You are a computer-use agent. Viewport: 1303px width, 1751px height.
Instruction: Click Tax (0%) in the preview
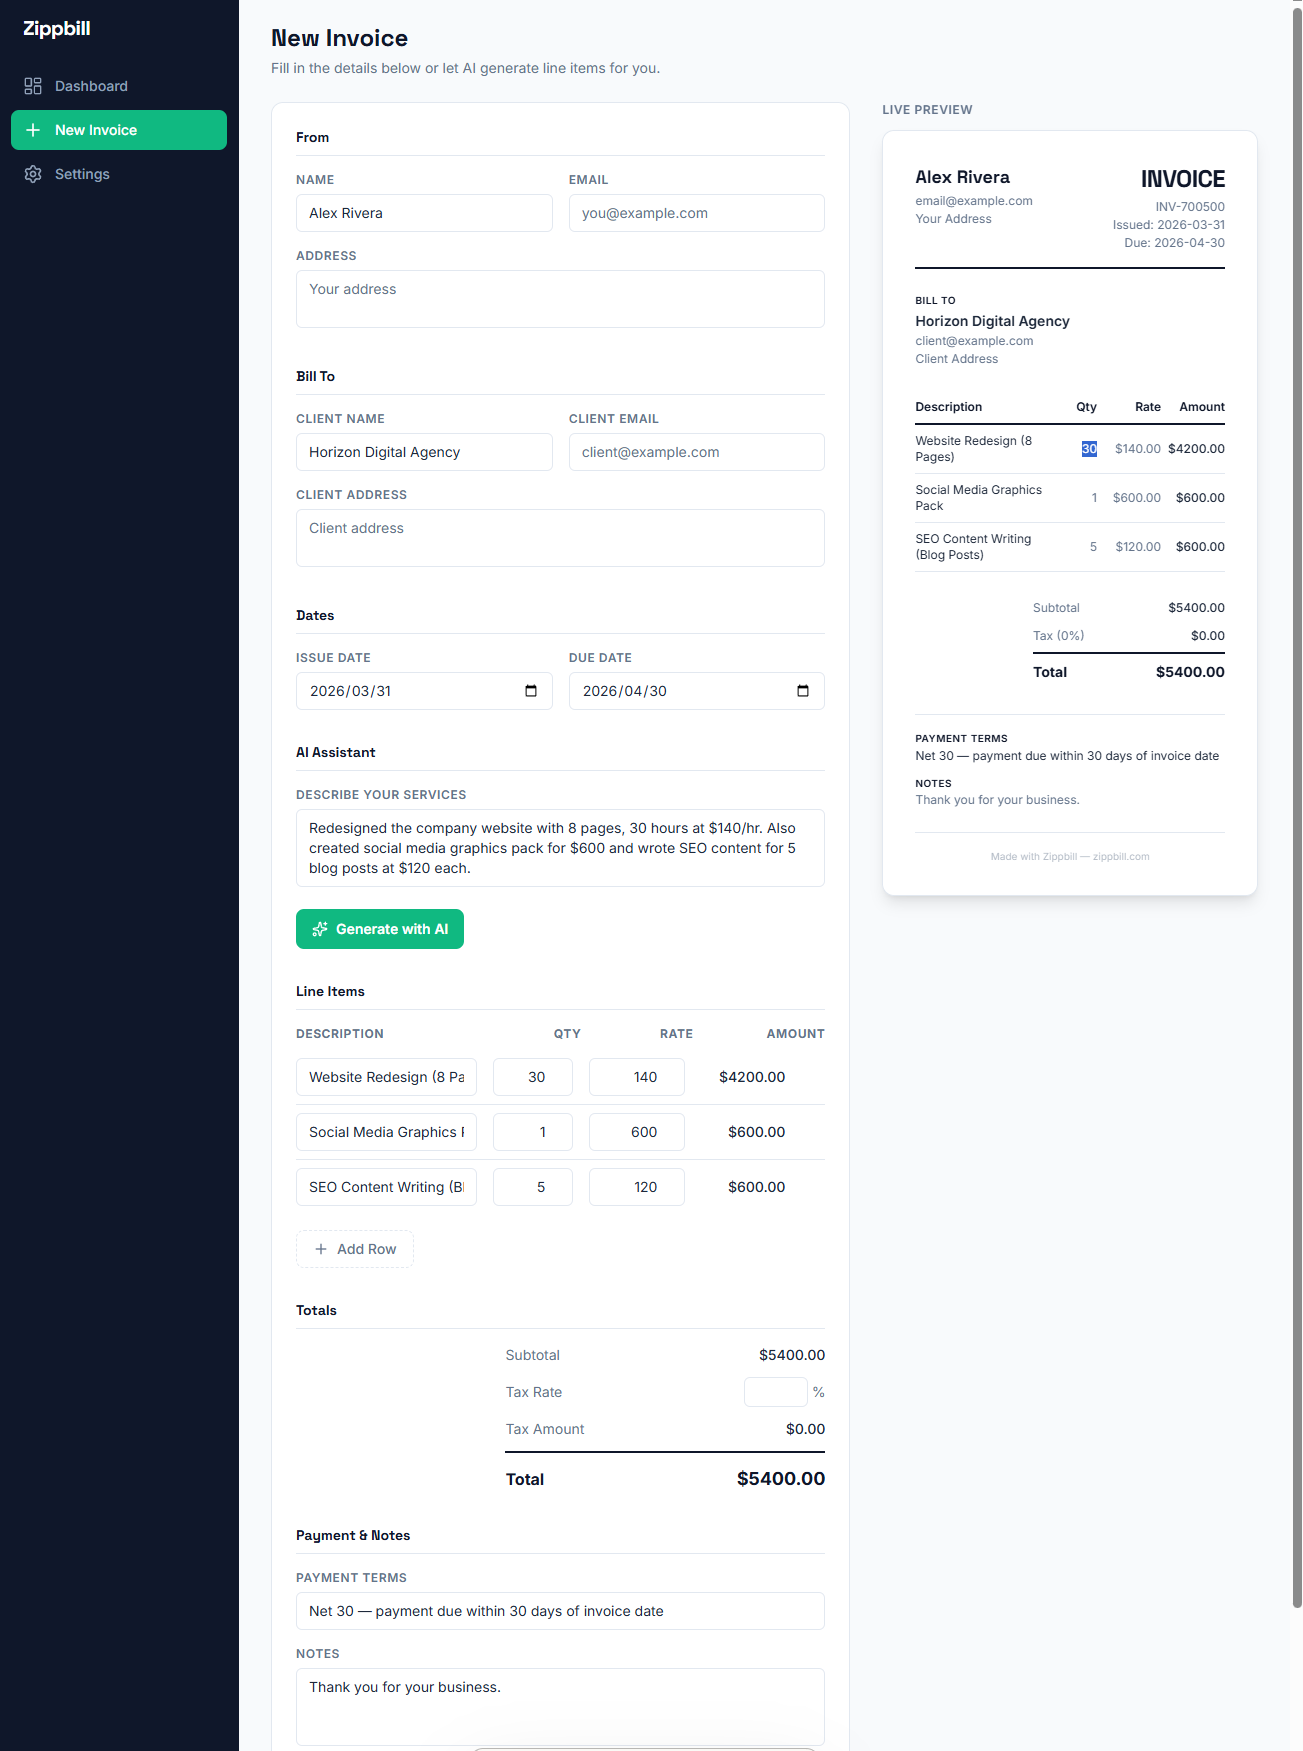pyautogui.click(x=1058, y=636)
